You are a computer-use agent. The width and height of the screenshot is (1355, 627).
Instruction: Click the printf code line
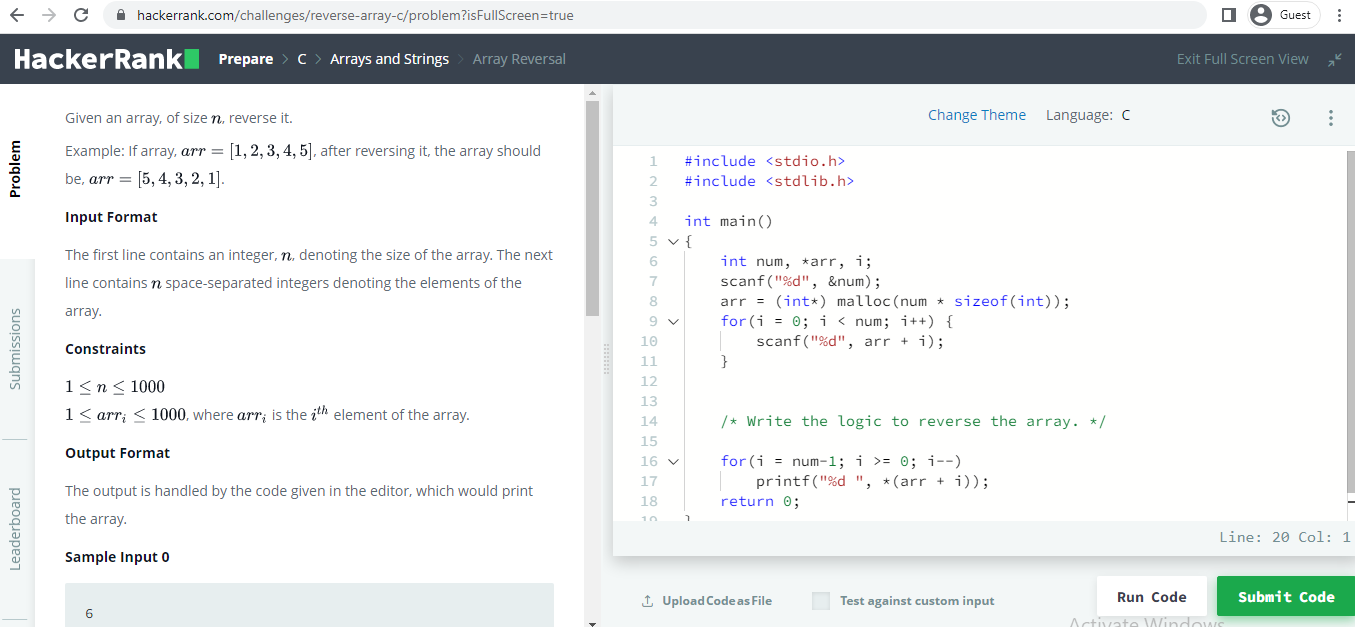coord(872,481)
